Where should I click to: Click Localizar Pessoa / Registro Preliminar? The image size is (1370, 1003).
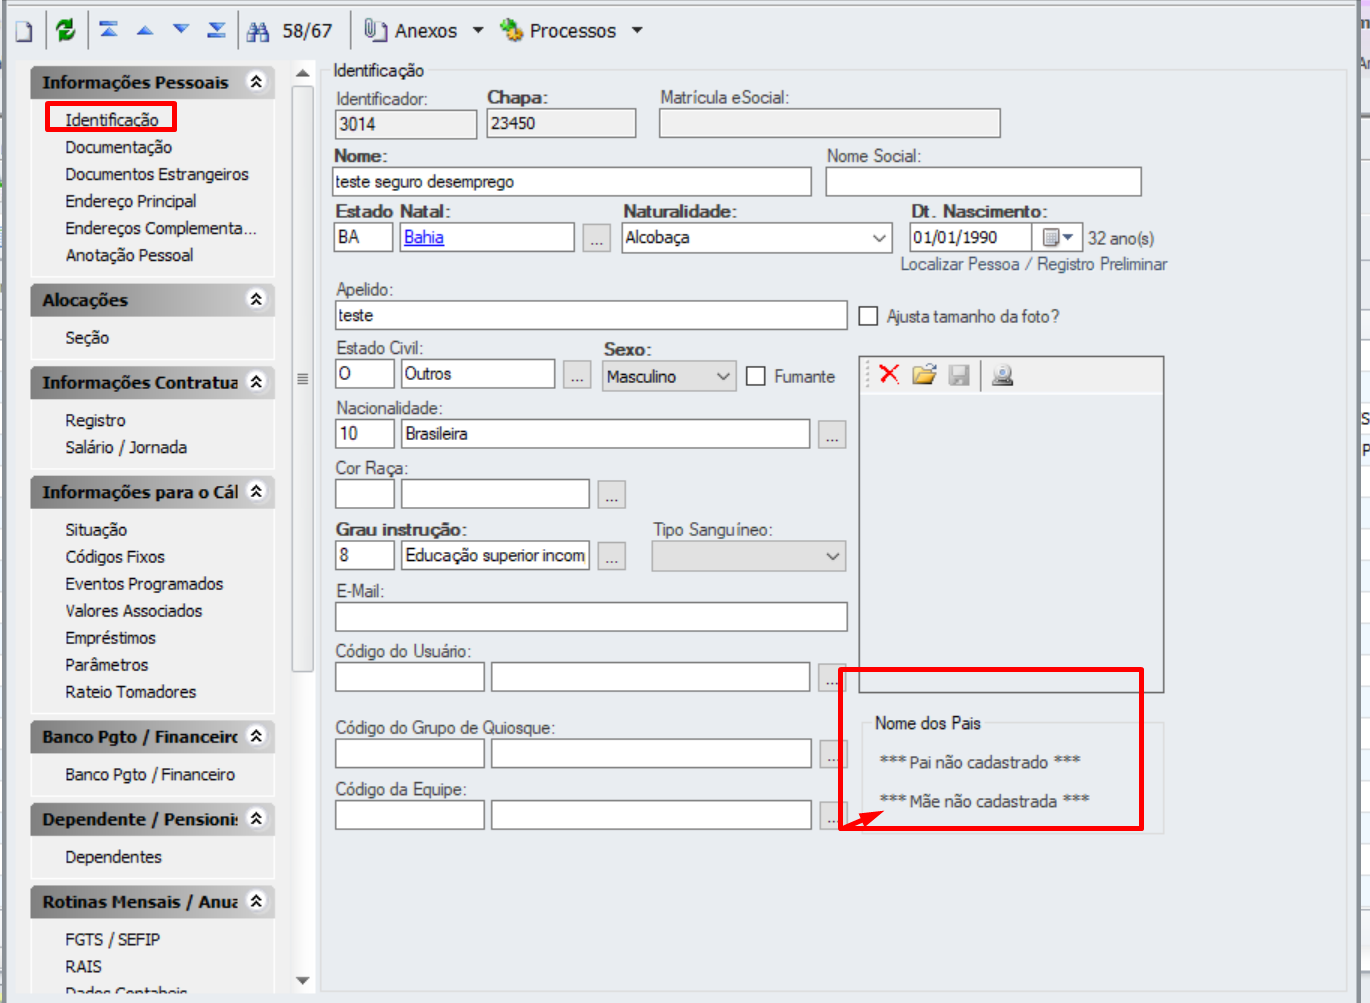pyautogui.click(x=1034, y=264)
